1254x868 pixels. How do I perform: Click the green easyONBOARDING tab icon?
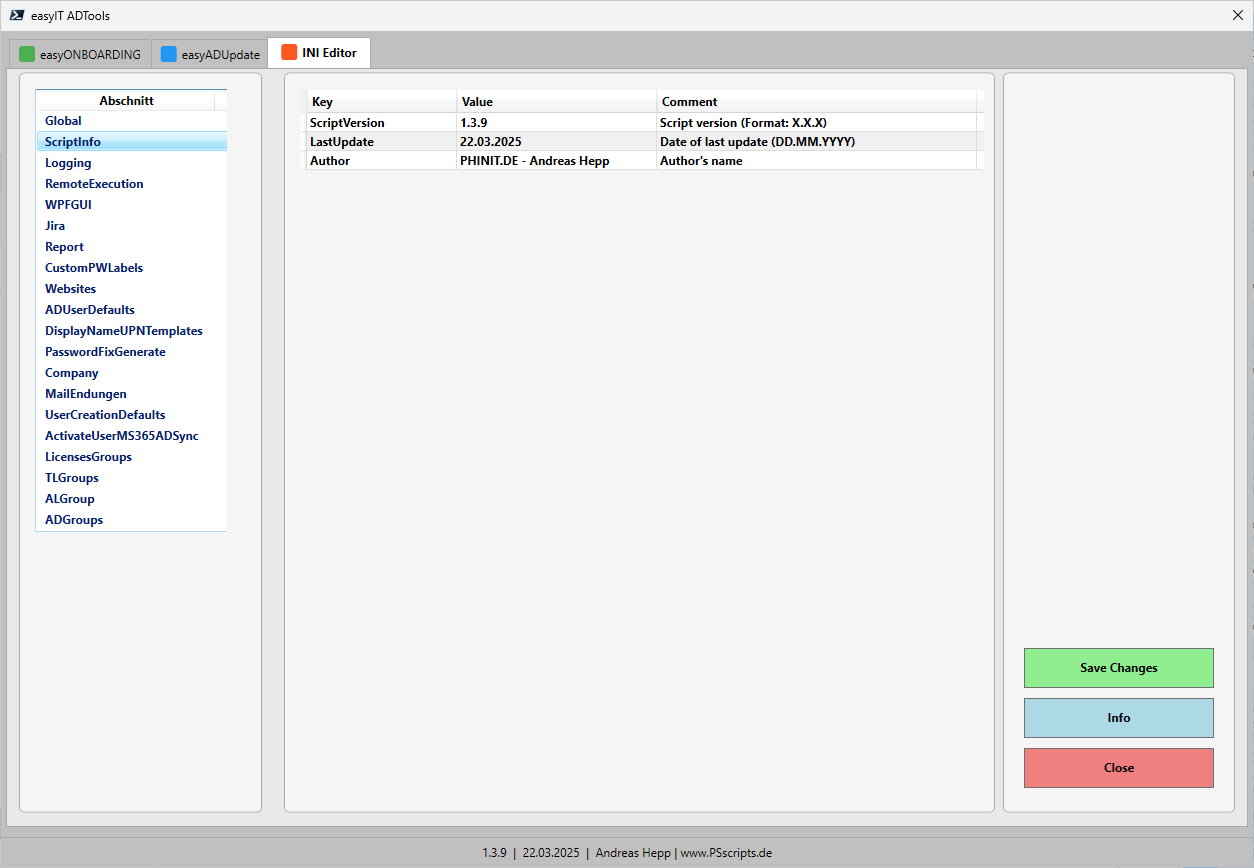click(x=27, y=54)
